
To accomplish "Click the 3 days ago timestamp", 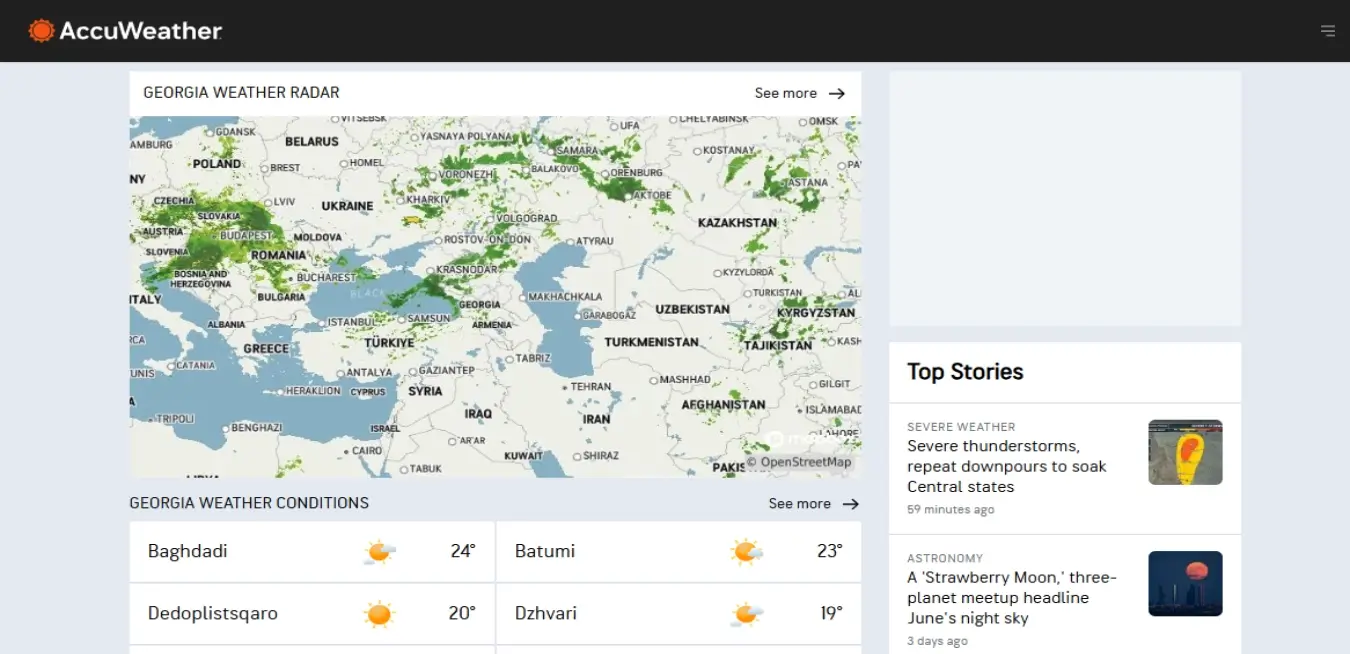I will pyautogui.click(x=937, y=641).
